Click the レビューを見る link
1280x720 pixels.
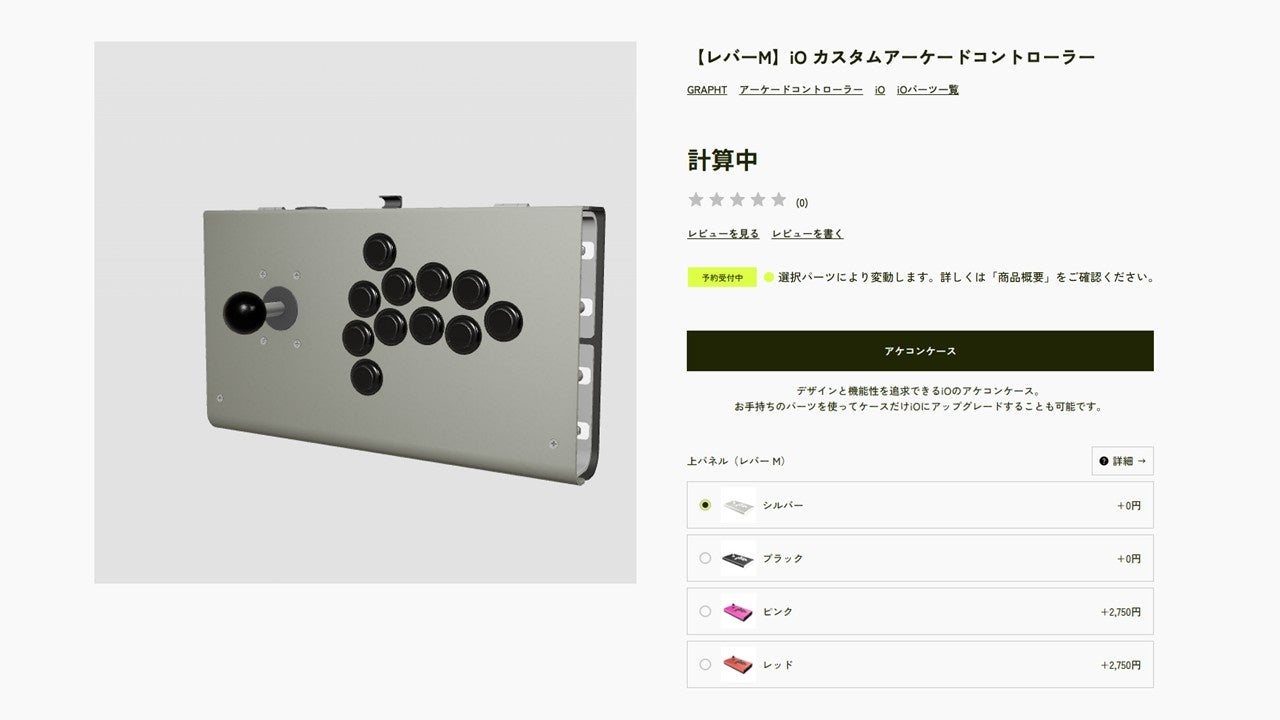click(x=722, y=232)
